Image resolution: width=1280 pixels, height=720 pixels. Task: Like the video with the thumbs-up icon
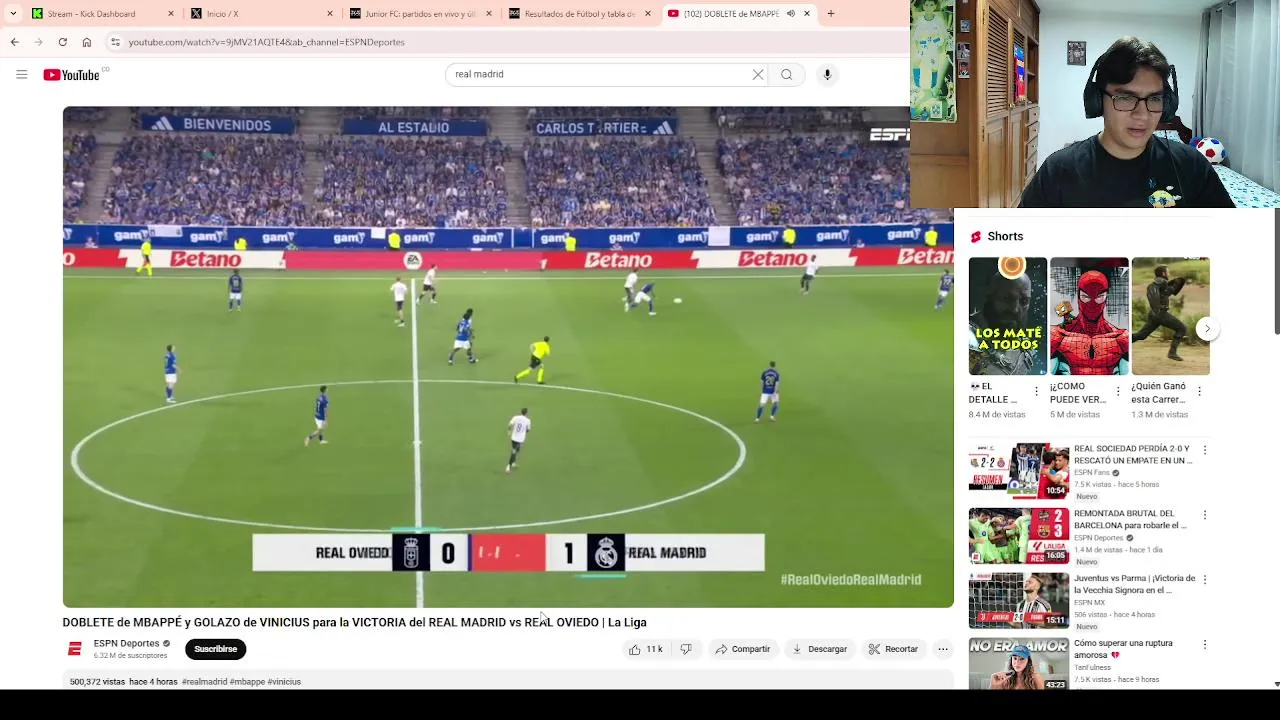tap(634, 649)
